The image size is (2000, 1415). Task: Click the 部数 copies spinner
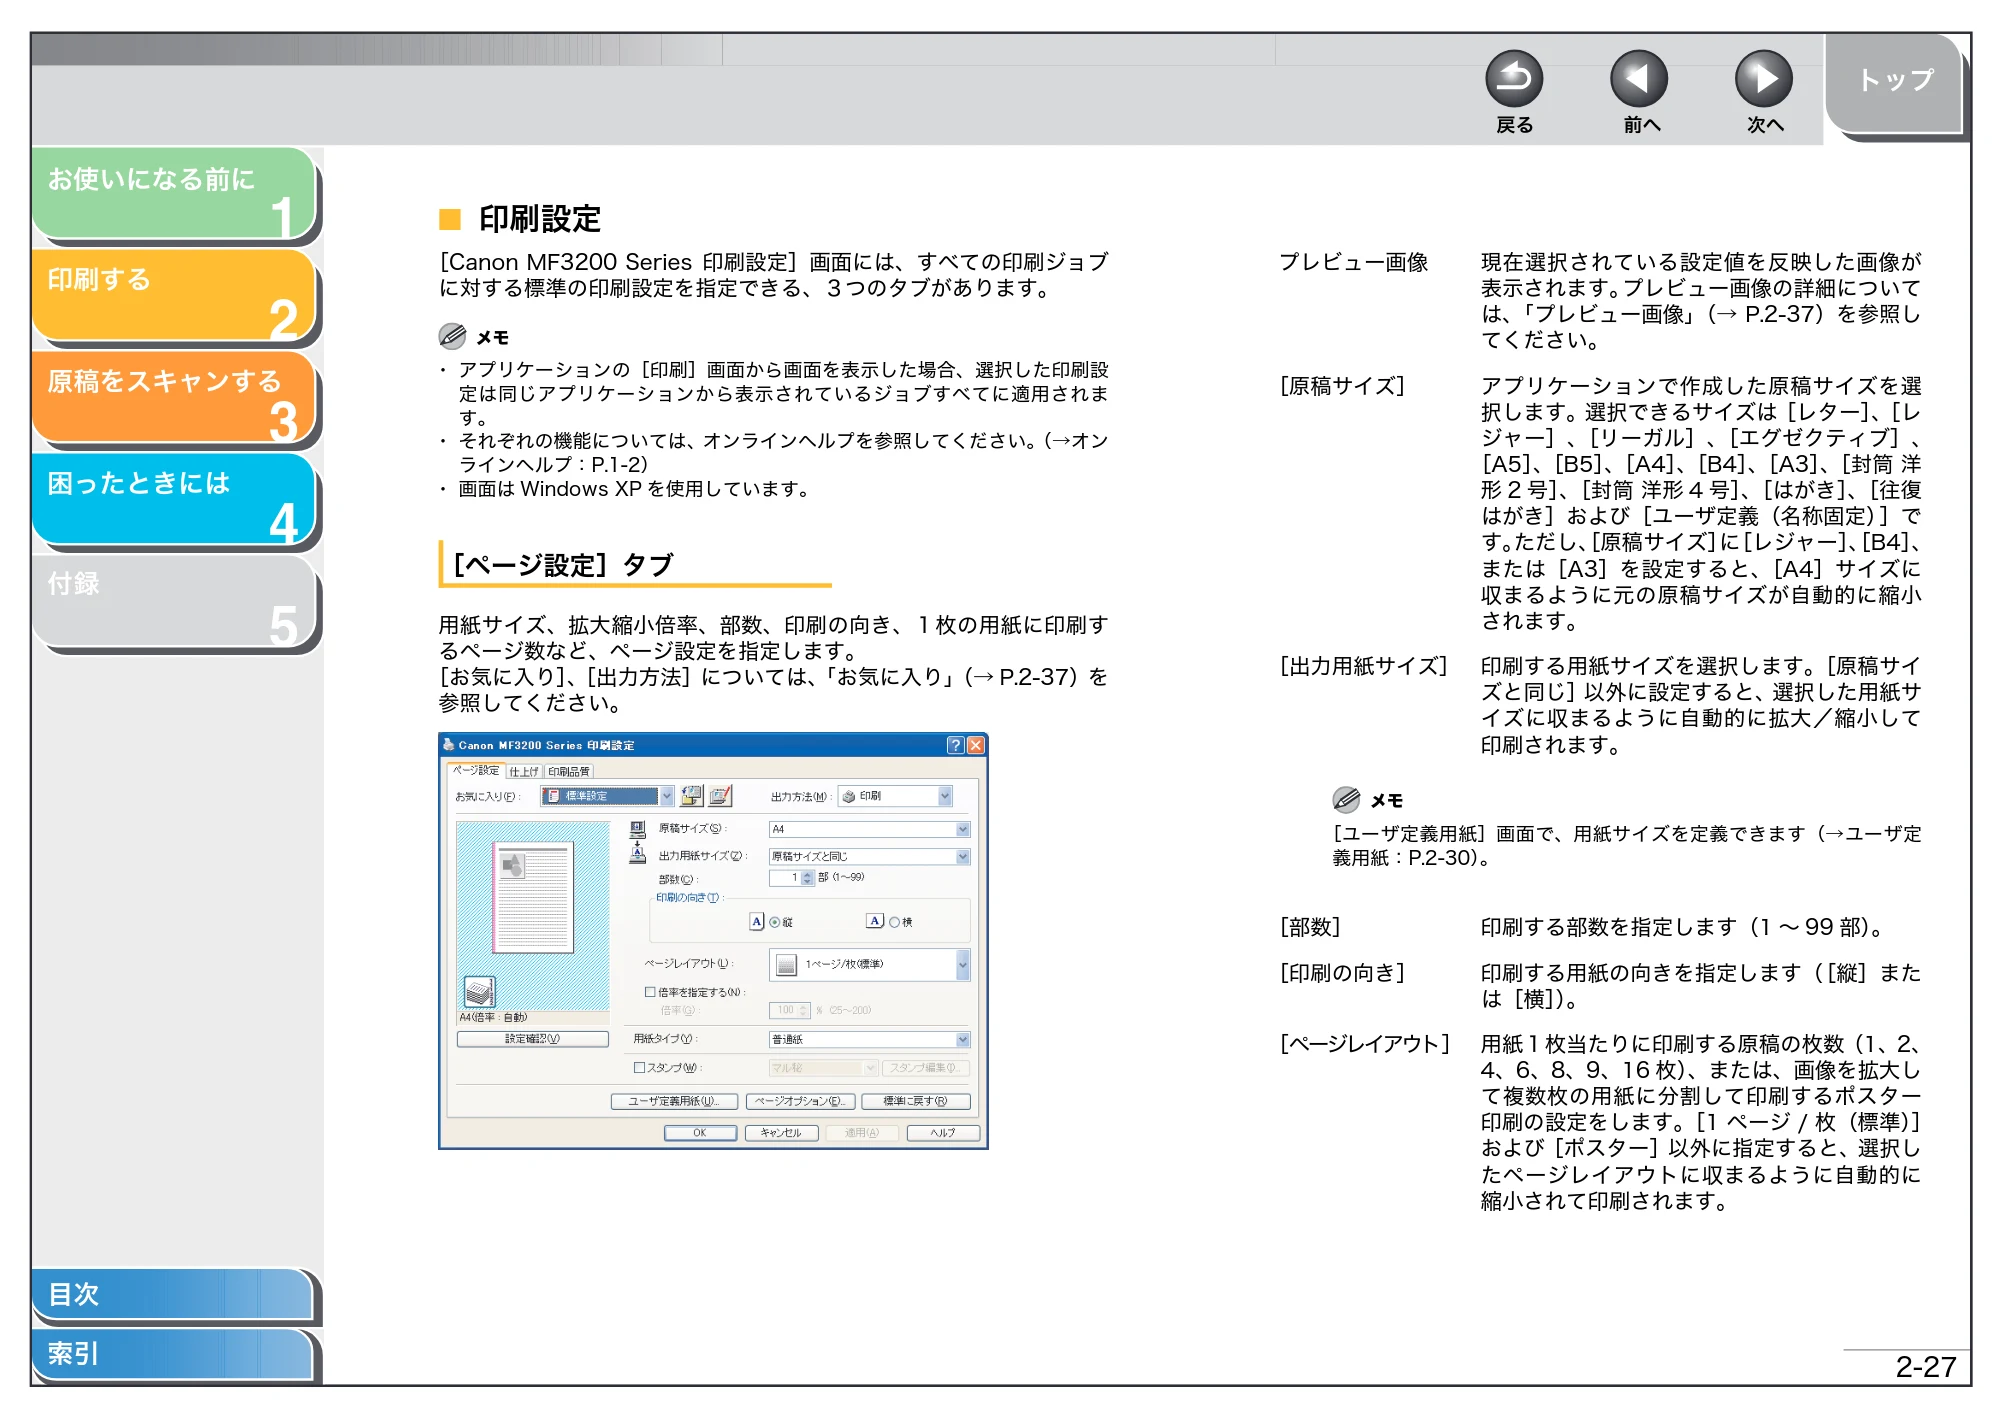pyautogui.click(x=807, y=878)
